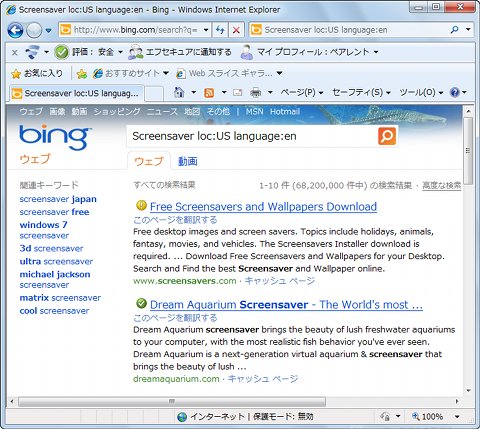The image size is (480, 429).
Task: Open a new blank browser tab
Action: coord(154,93)
